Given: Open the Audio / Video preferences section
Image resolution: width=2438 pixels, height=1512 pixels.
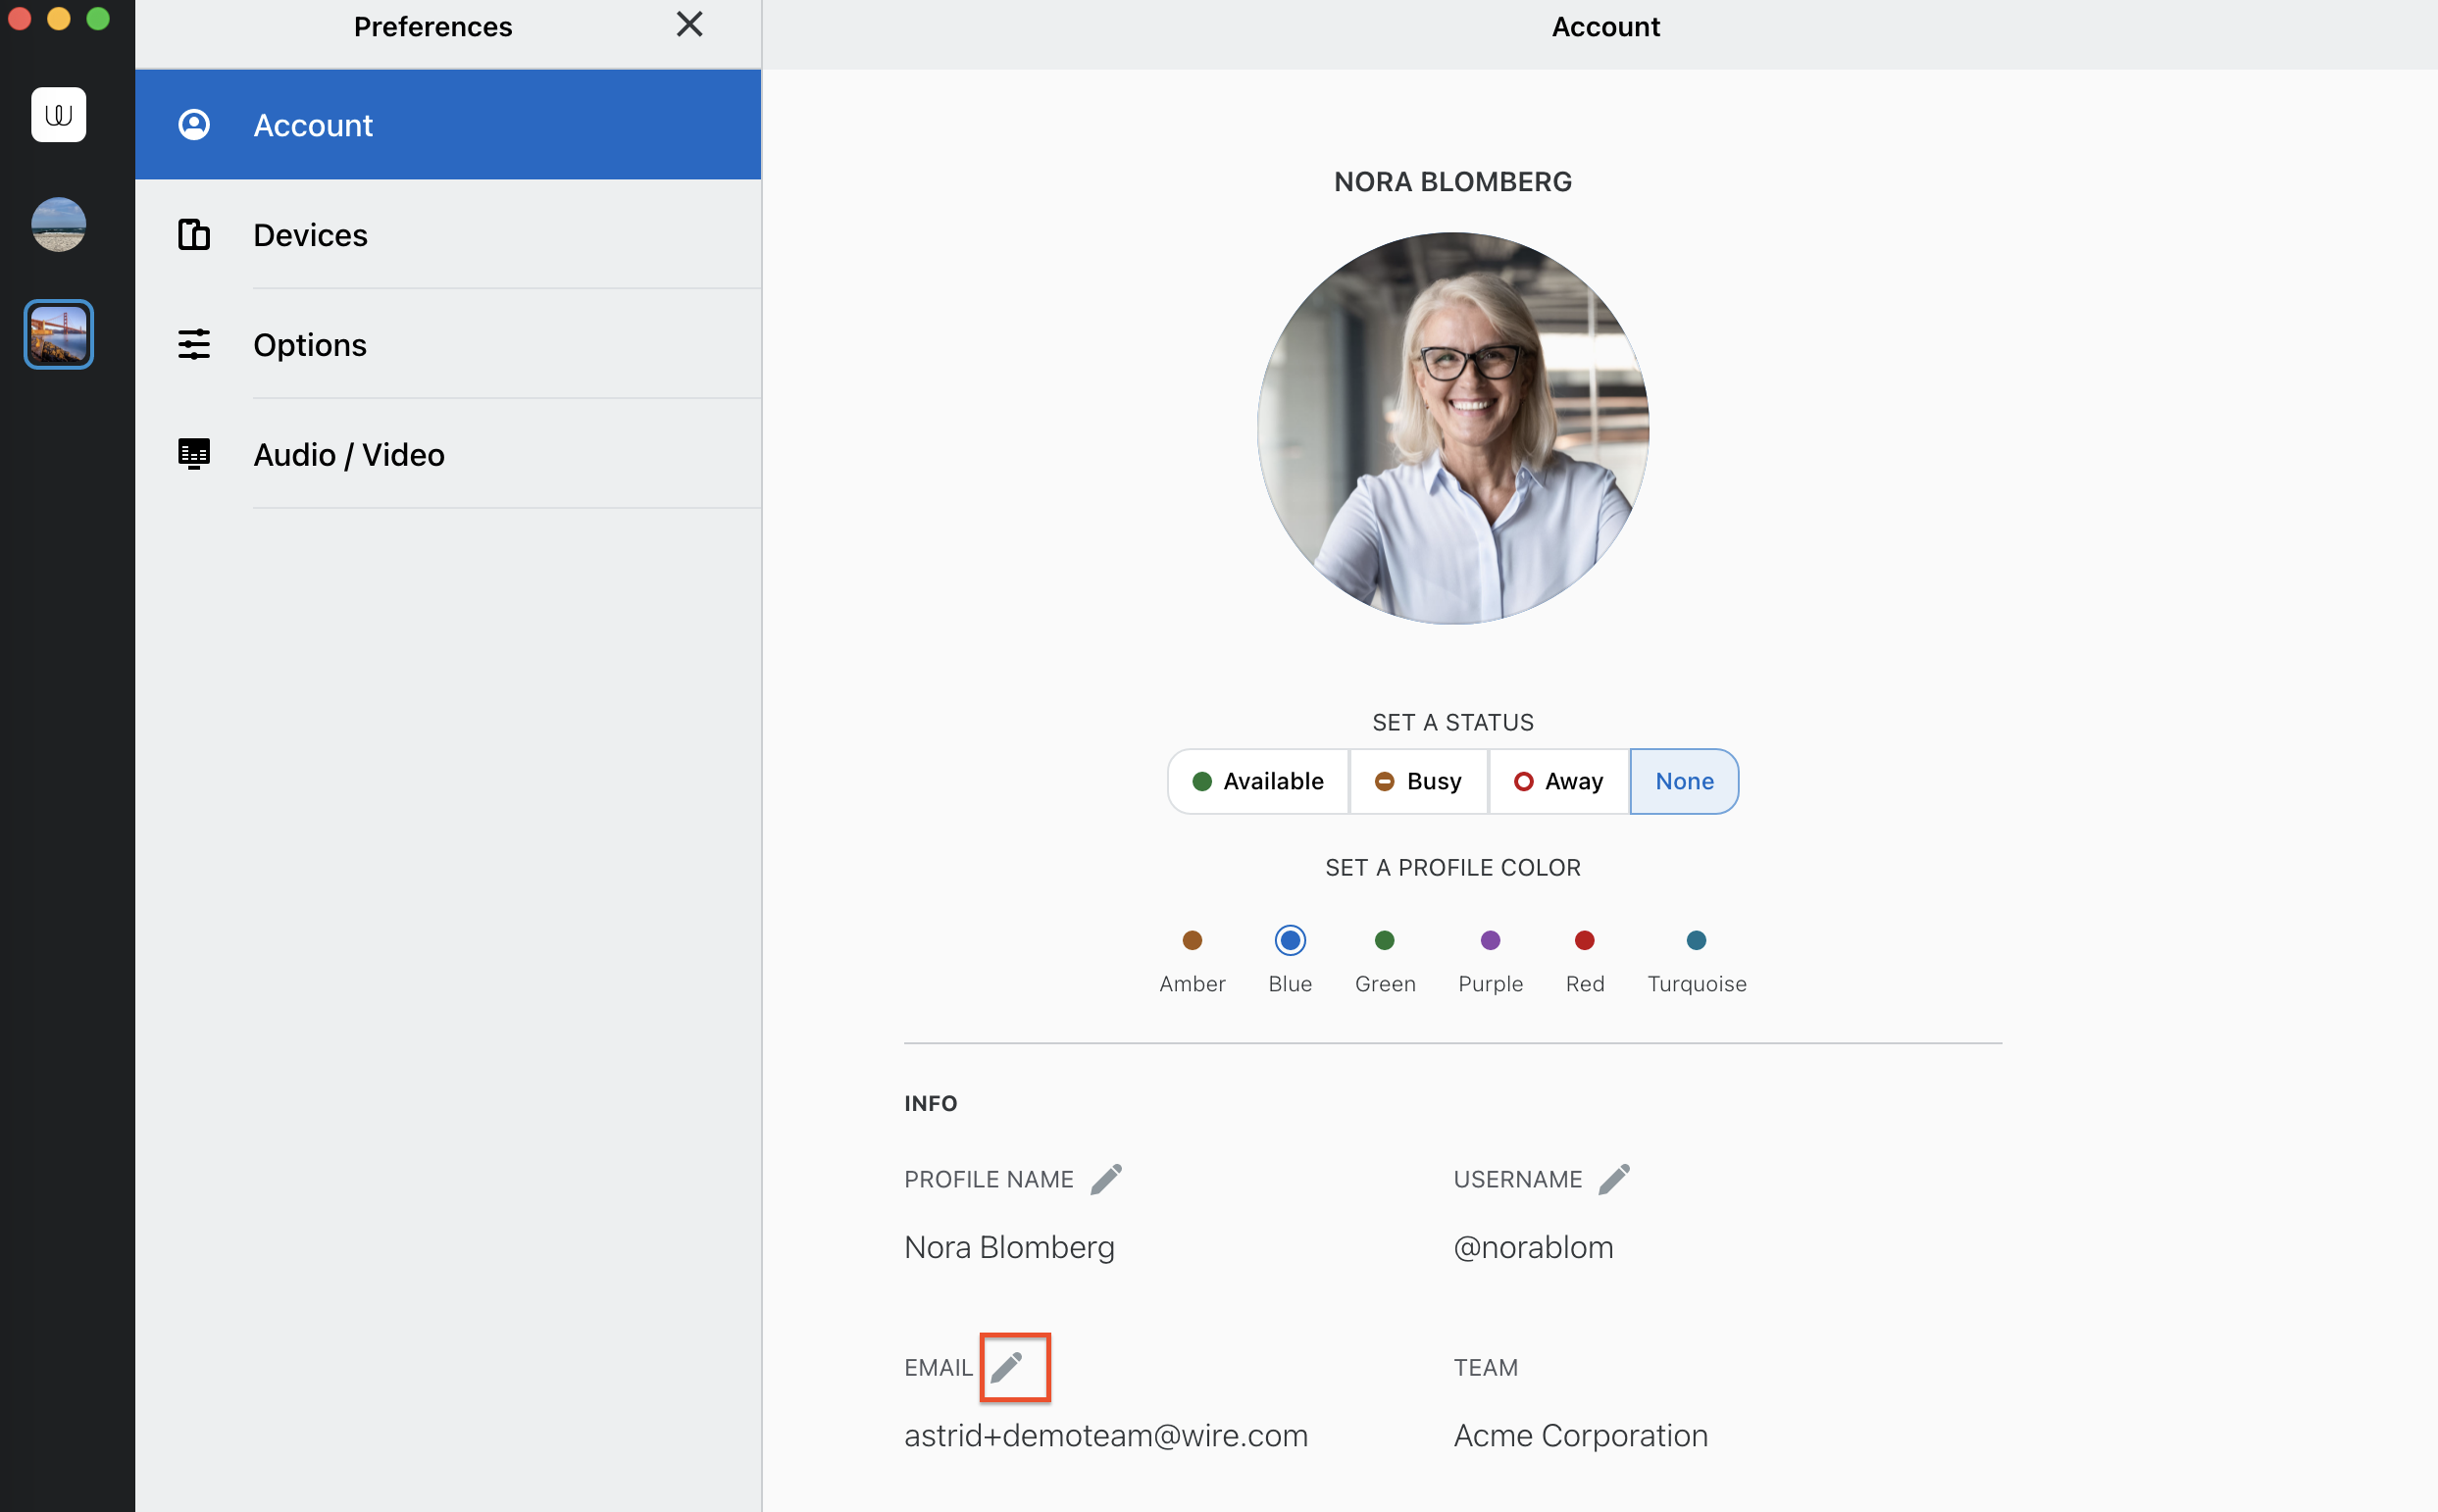Looking at the screenshot, I should (x=448, y=454).
